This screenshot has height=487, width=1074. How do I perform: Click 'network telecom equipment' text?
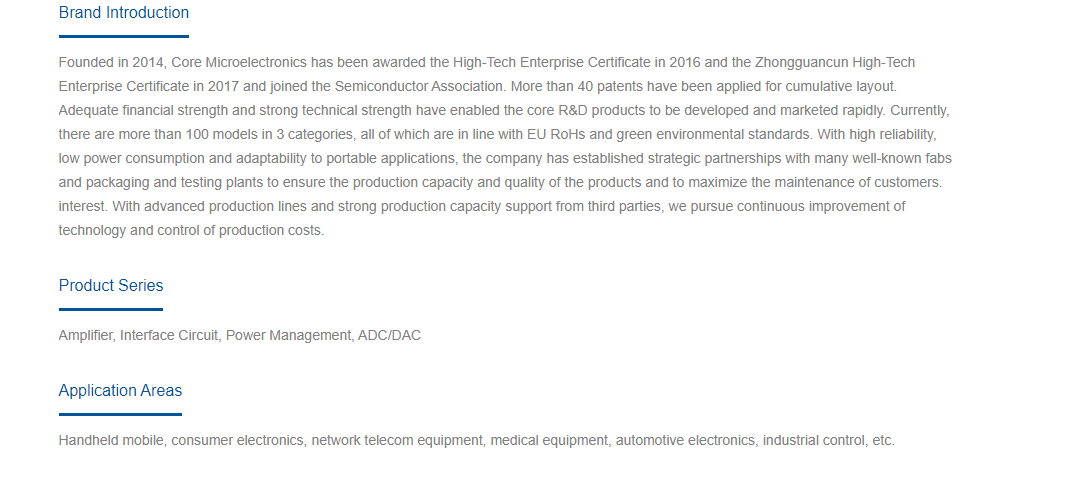(397, 440)
